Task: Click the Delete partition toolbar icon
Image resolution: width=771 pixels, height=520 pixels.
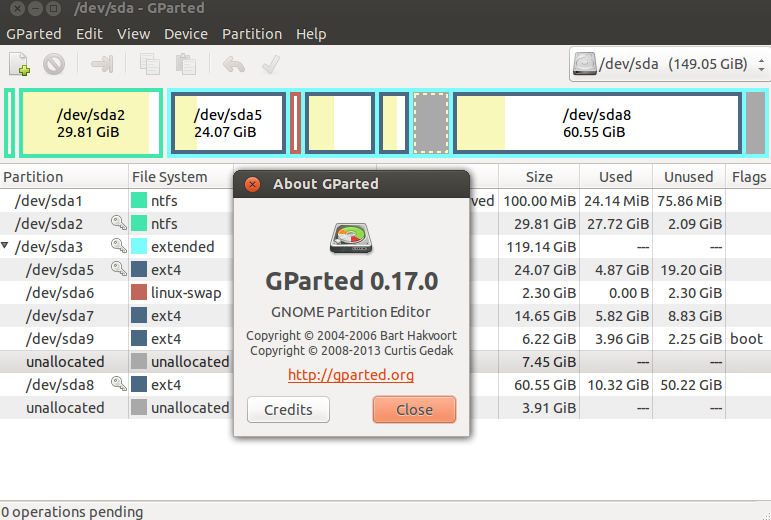Action: pos(54,64)
